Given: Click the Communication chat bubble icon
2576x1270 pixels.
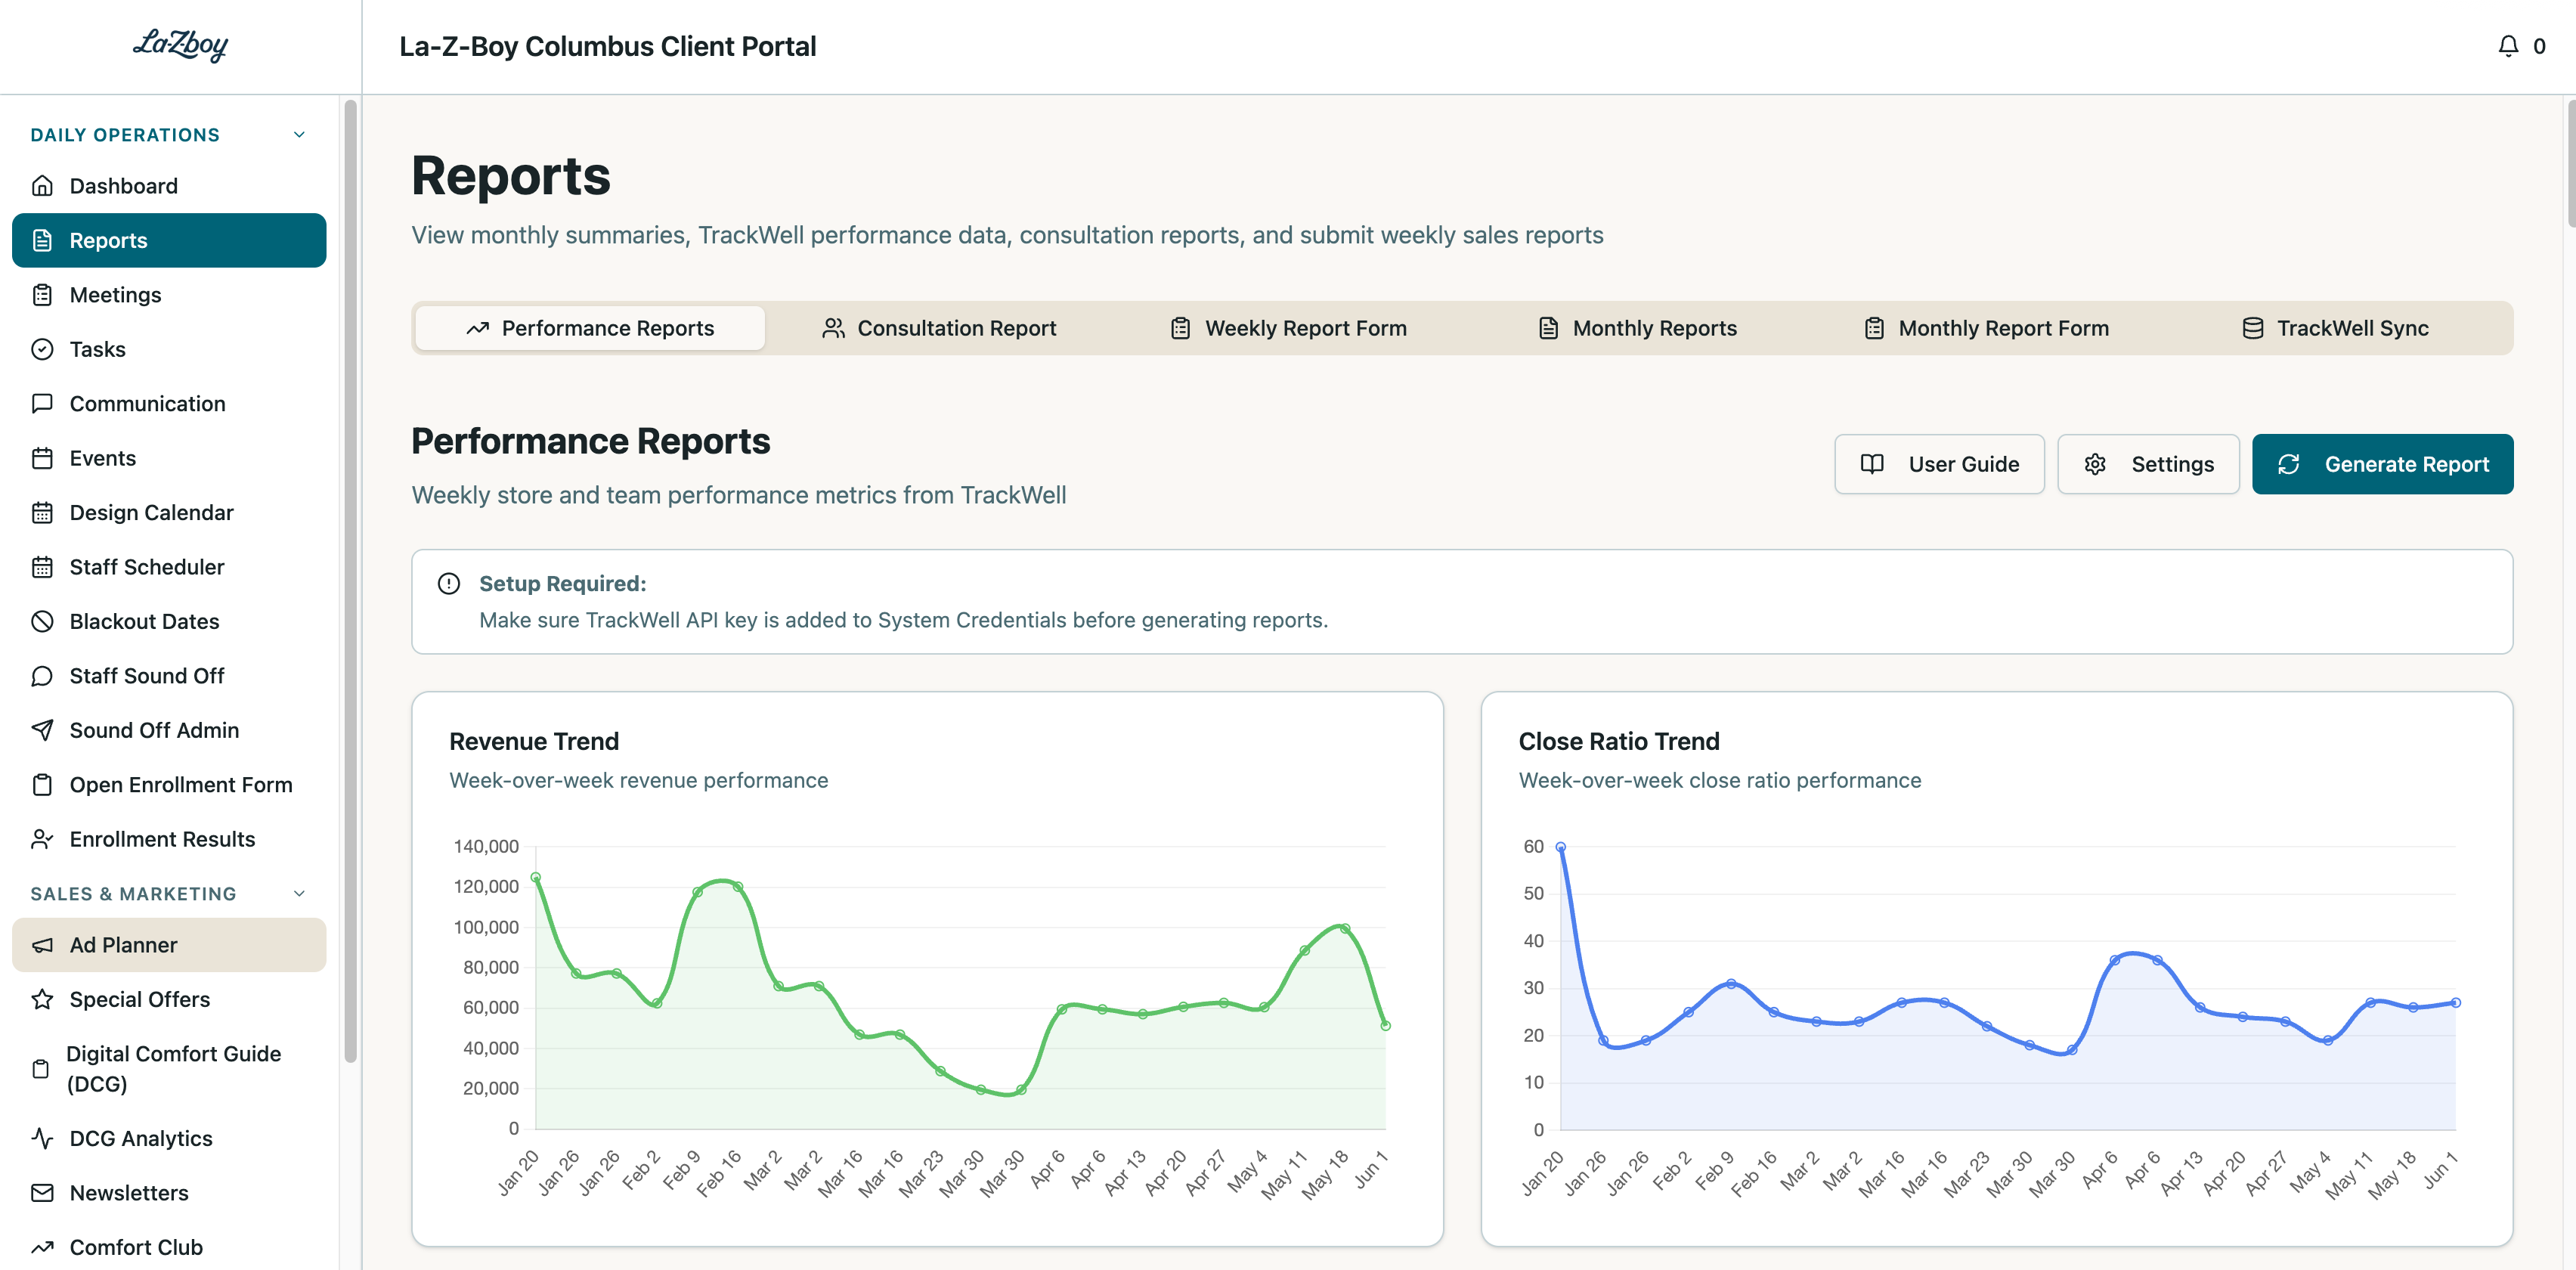Looking at the screenshot, I should click(42, 404).
